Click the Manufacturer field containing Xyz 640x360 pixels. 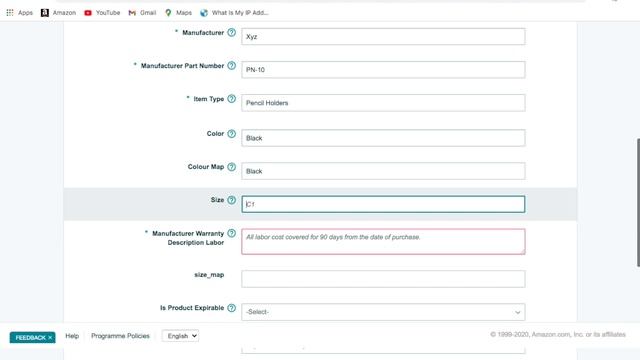tap(383, 36)
